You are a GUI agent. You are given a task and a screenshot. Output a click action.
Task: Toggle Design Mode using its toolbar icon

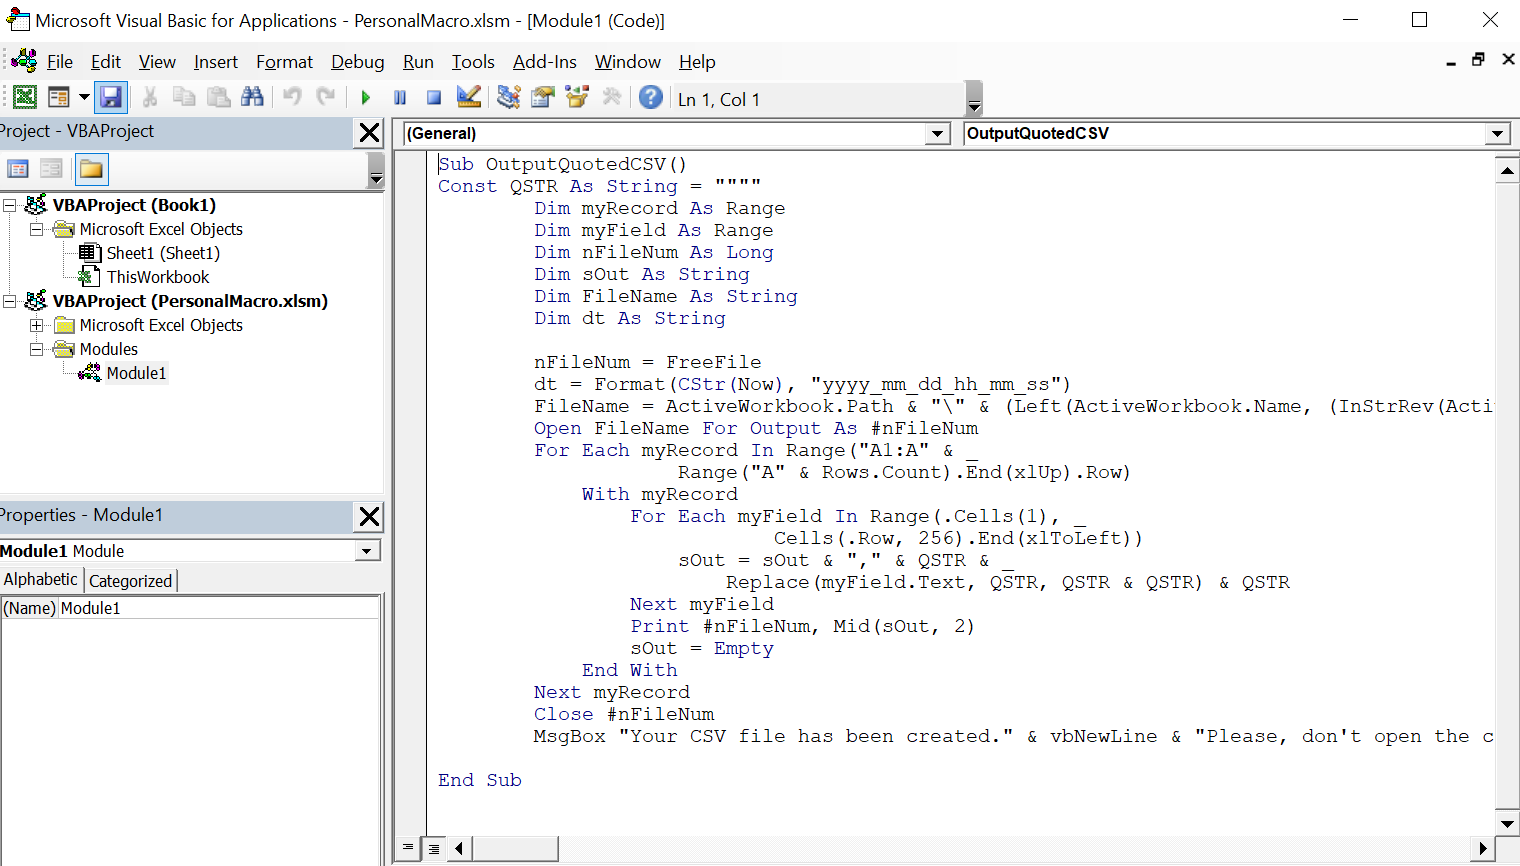point(467,97)
